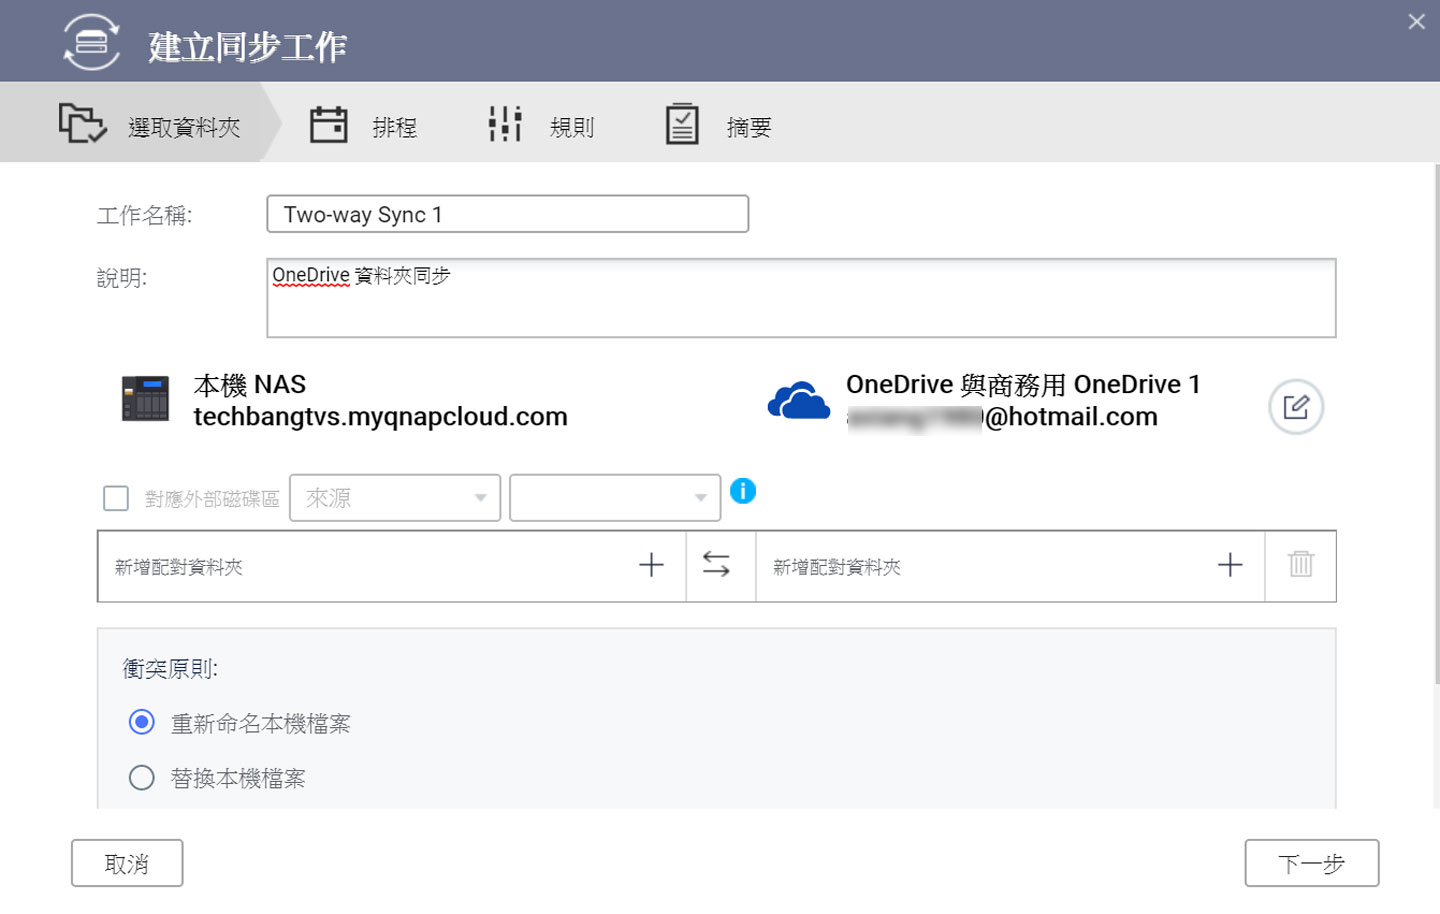Image resolution: width=1440 pixels, height=914 pixels.
Task: Select the 重新命名本機檔案 conflict option
Action: tap(142, 722)
